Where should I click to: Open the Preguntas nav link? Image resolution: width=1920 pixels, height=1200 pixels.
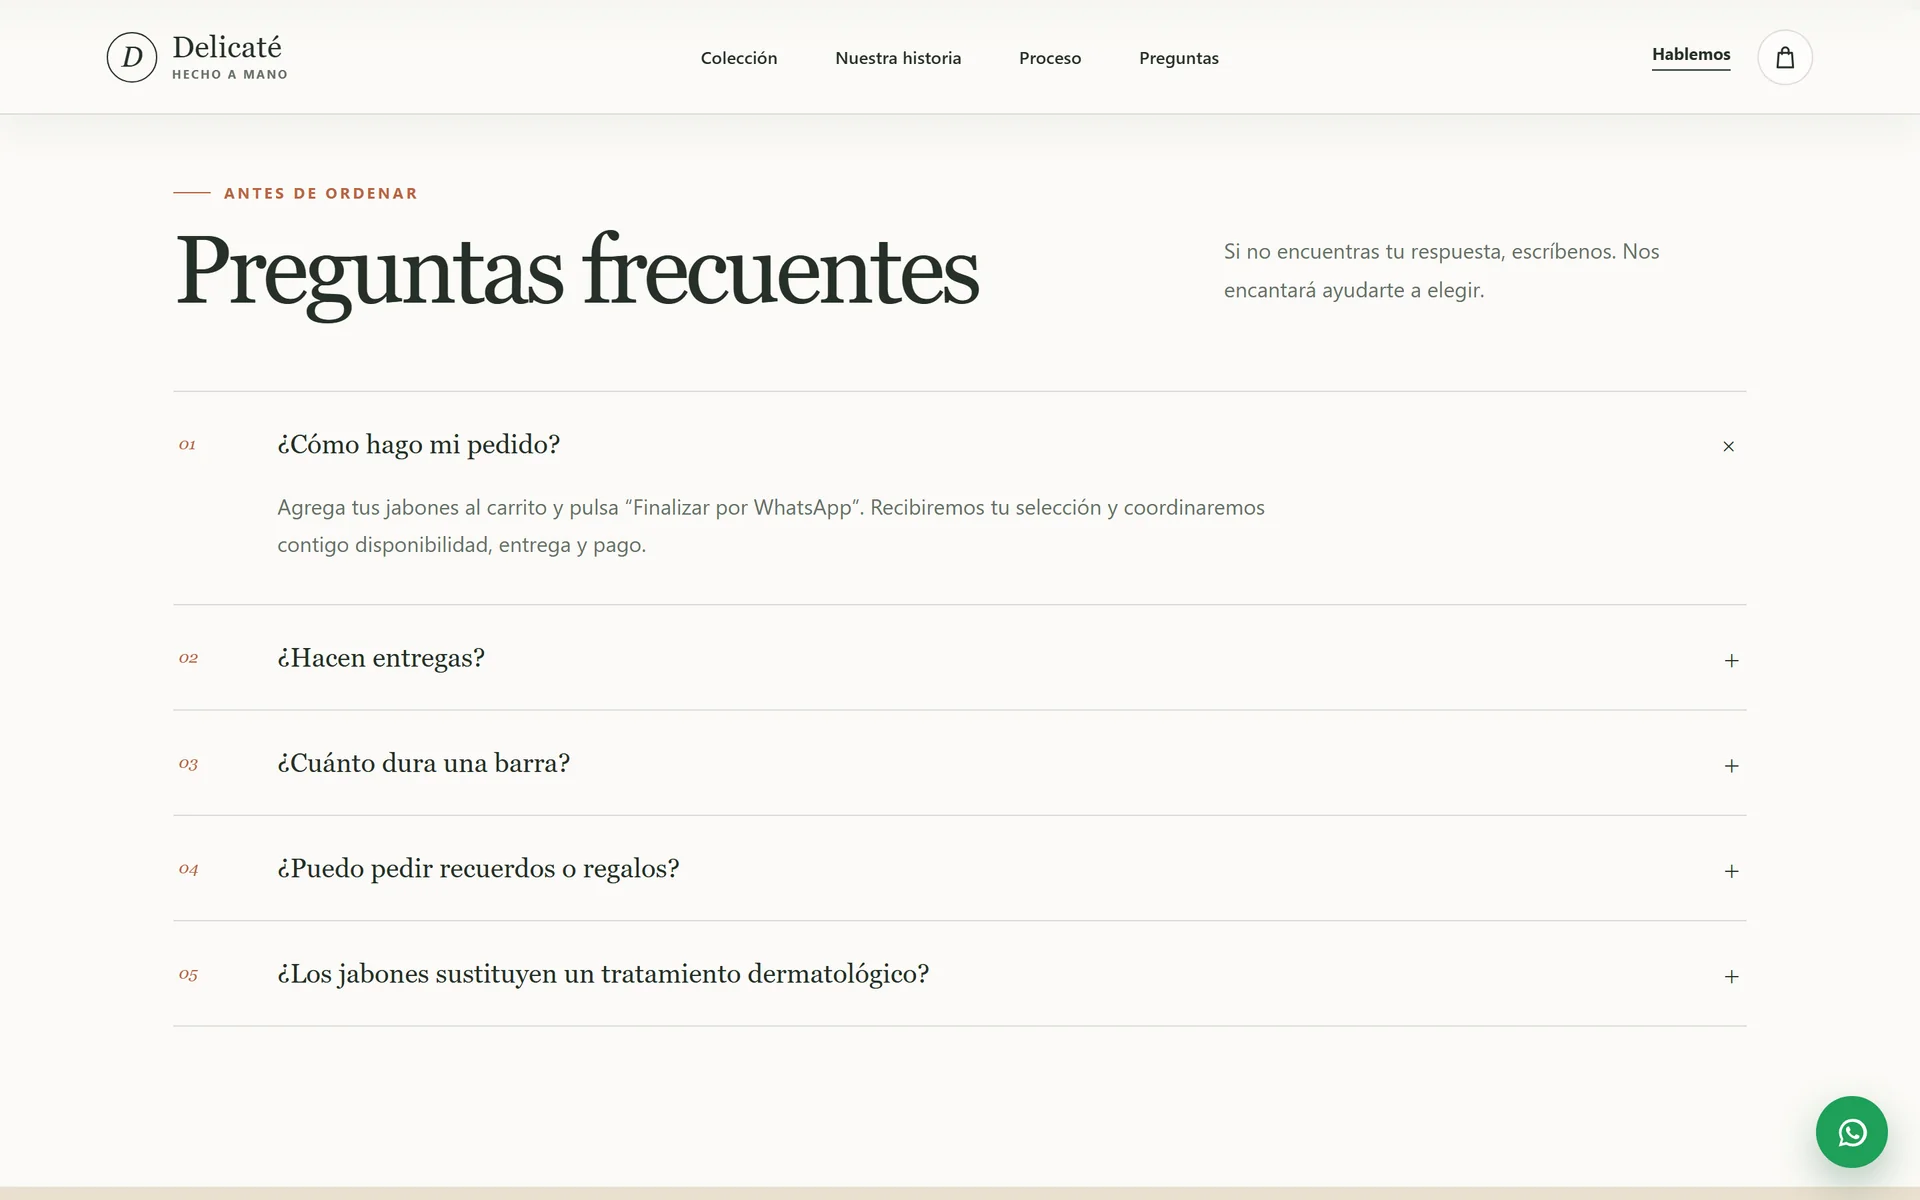[x=1179, y=58]
